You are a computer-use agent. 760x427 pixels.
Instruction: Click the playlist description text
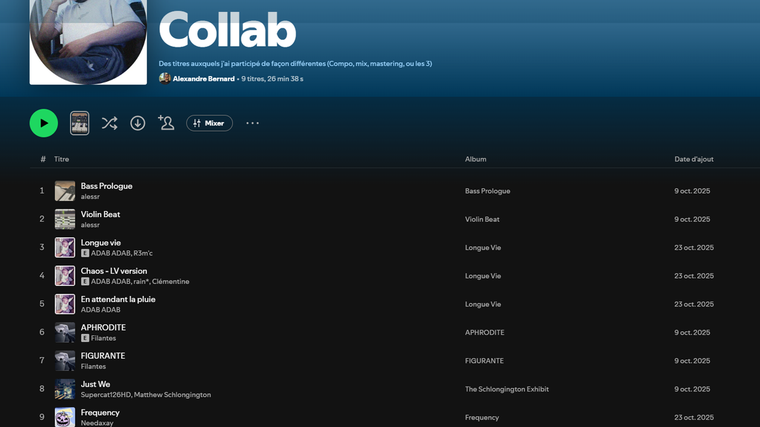(295, 63)
